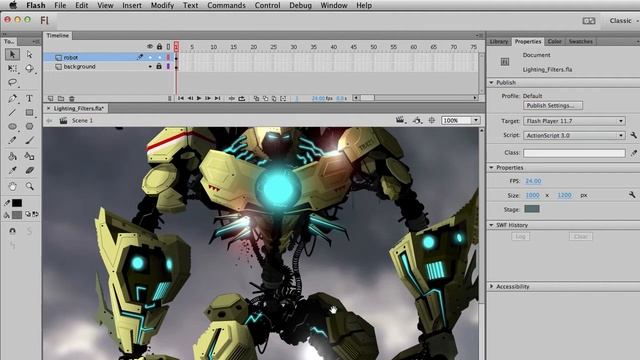640x360 pixels.
Task: Click the SWF History Log button
Action: [x=520, y=237]
